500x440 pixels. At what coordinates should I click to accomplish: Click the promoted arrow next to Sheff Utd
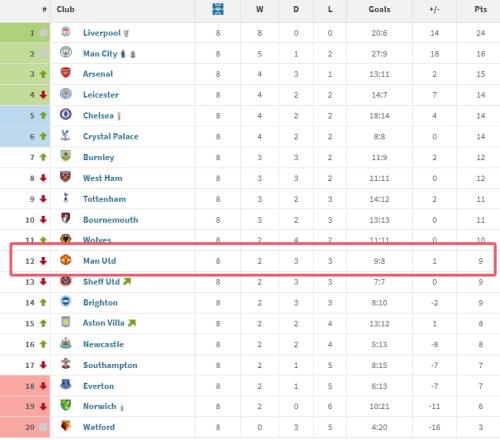(x=127, y=282)
